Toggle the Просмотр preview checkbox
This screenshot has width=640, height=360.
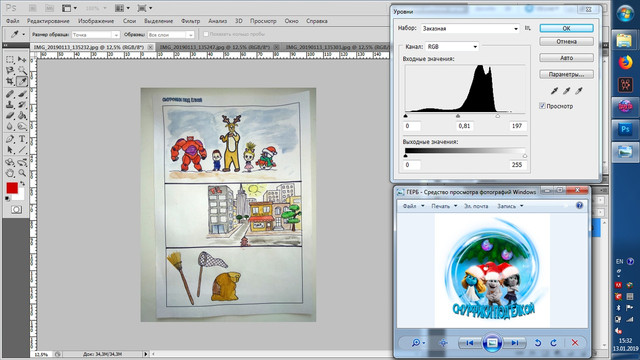click(542, 106)
